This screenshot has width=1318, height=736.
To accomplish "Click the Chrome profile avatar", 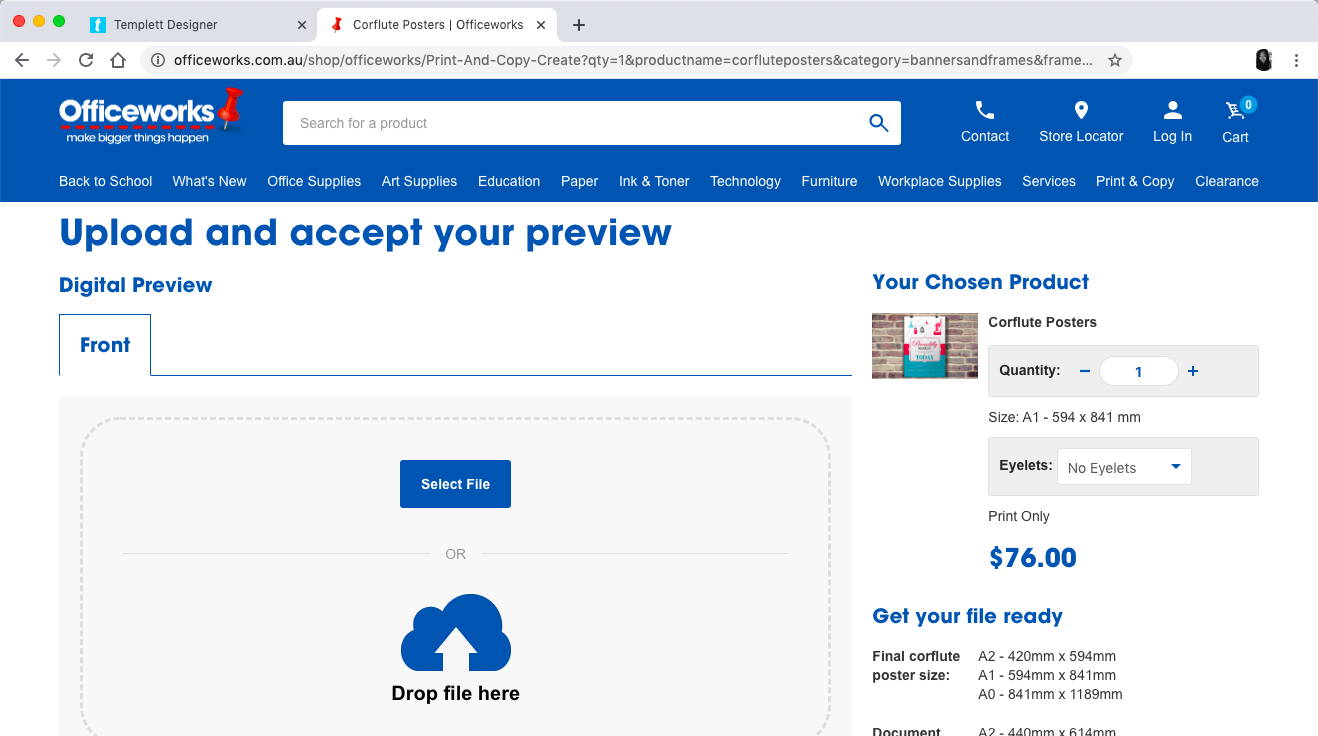I will pos(1264,60).
